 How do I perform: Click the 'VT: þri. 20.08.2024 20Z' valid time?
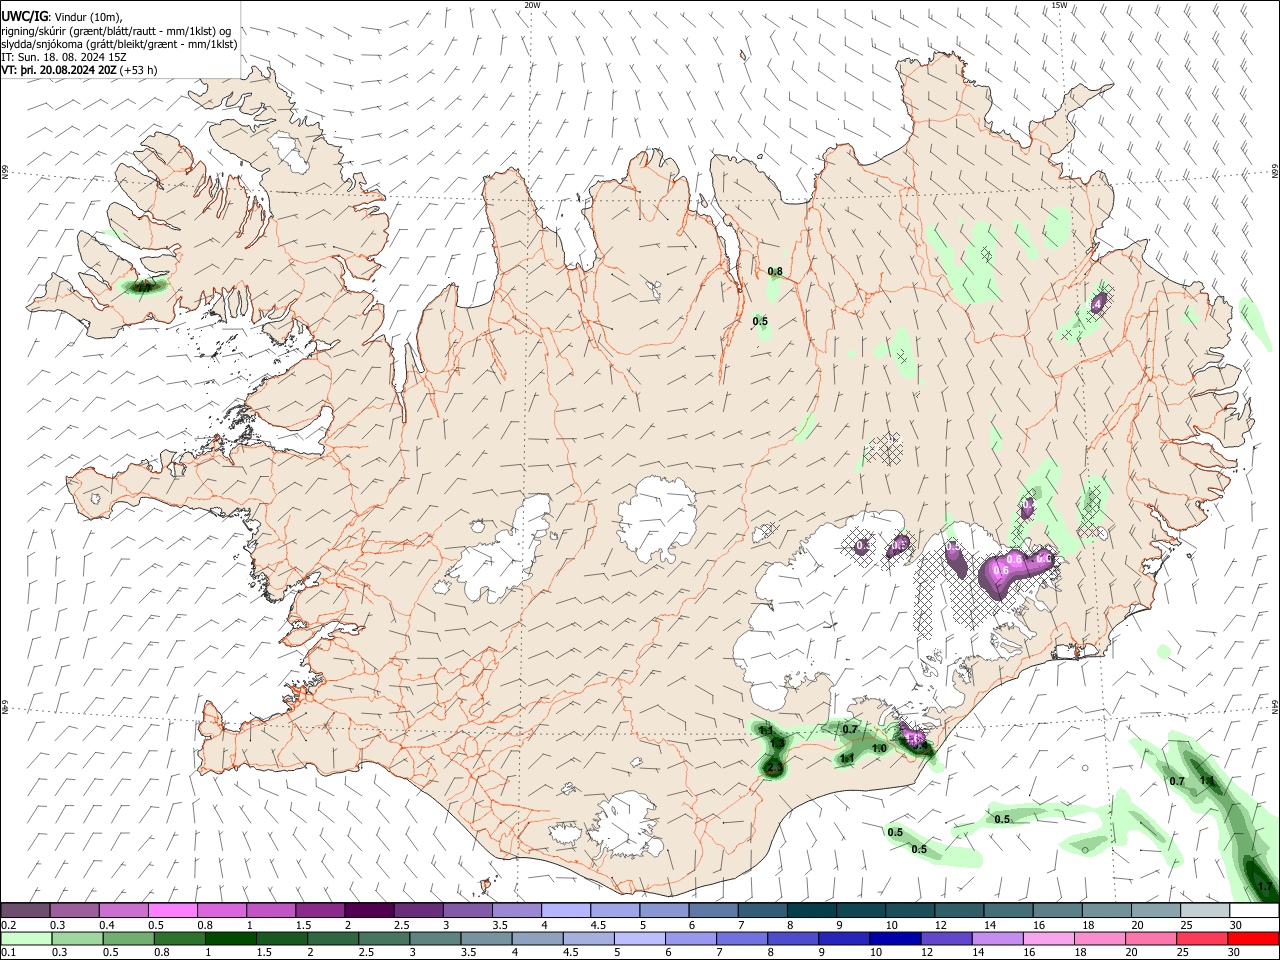point(59,70)
